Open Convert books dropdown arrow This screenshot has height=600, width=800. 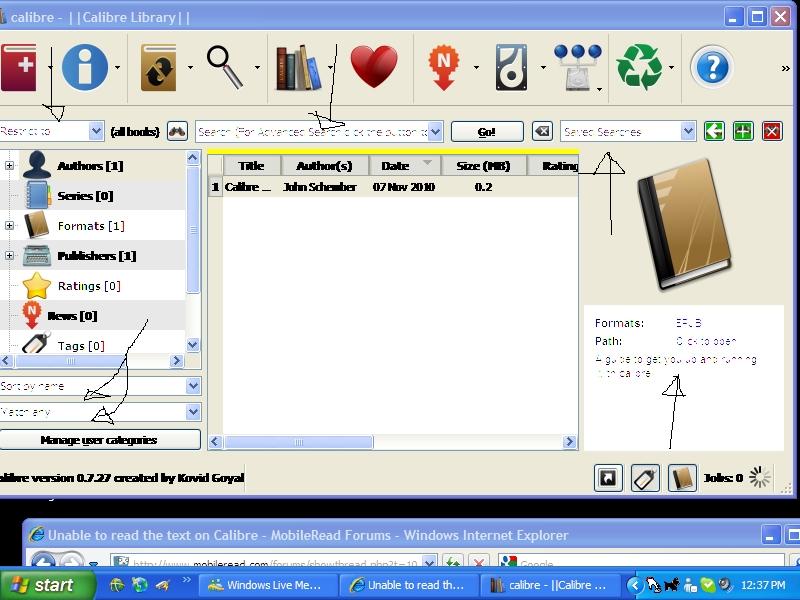pyautogui.click(x=190, y=67)
